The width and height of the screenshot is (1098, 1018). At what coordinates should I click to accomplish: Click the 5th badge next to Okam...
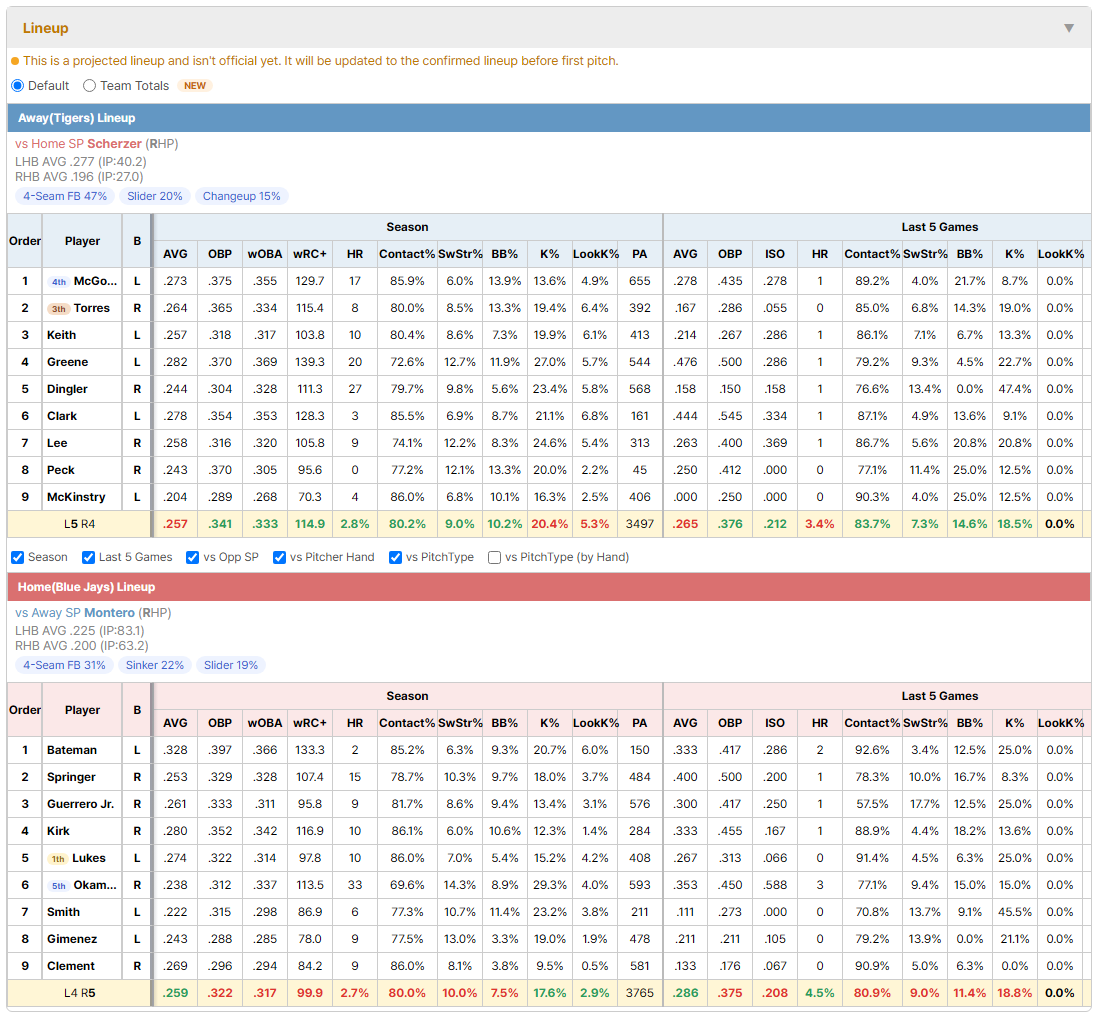point(59,886)
